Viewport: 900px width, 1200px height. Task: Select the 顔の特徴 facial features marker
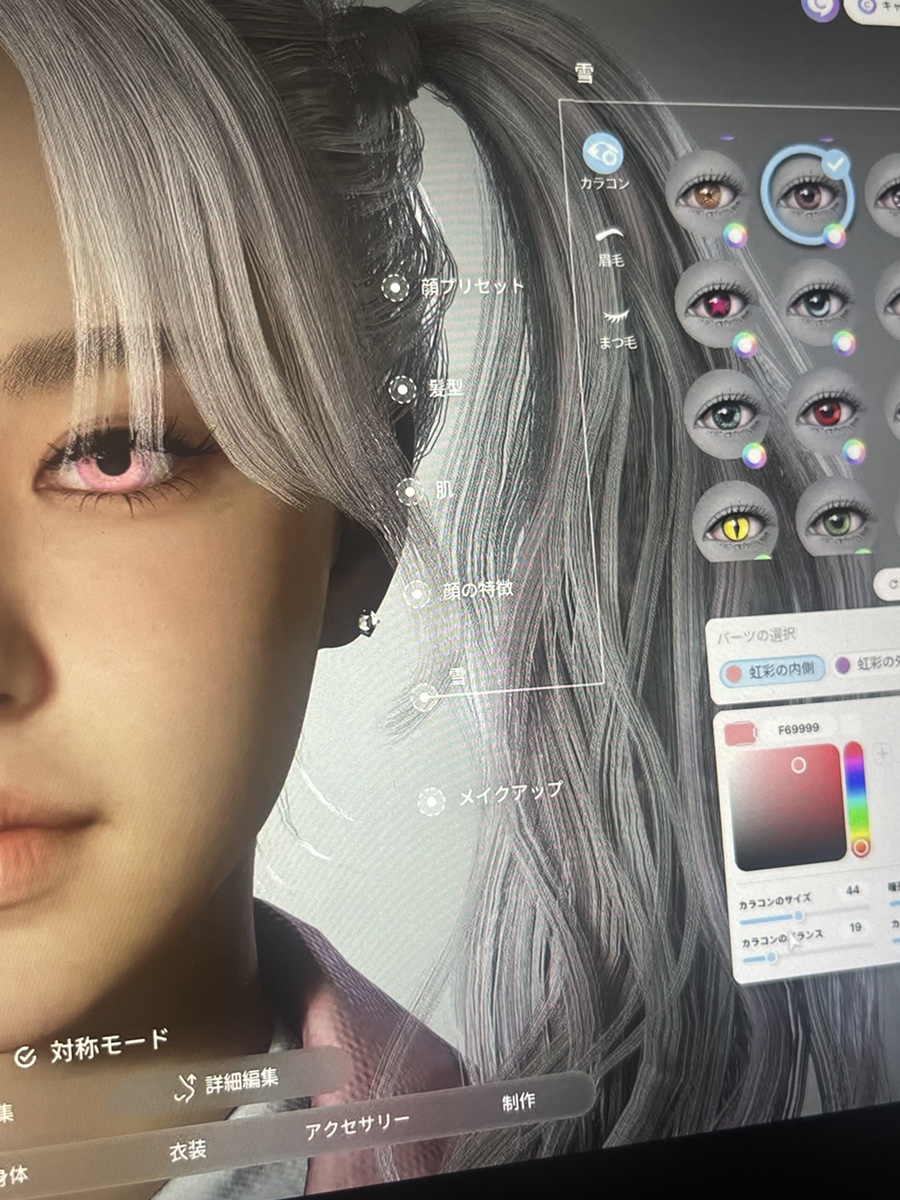click(417, 594)
